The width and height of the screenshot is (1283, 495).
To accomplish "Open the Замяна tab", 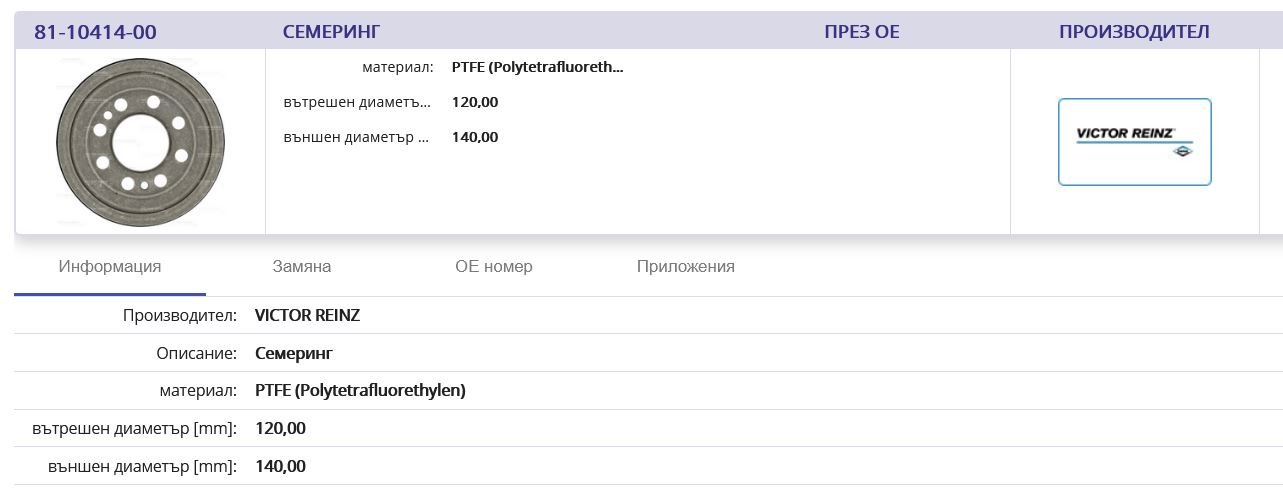I will [x=302, y=267].
